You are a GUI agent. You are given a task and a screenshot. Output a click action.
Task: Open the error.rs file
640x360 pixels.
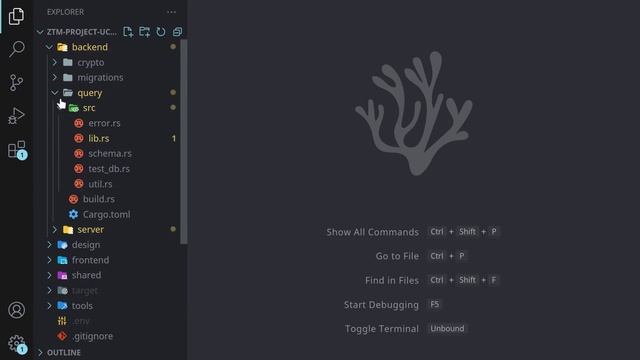pos(104,123)
